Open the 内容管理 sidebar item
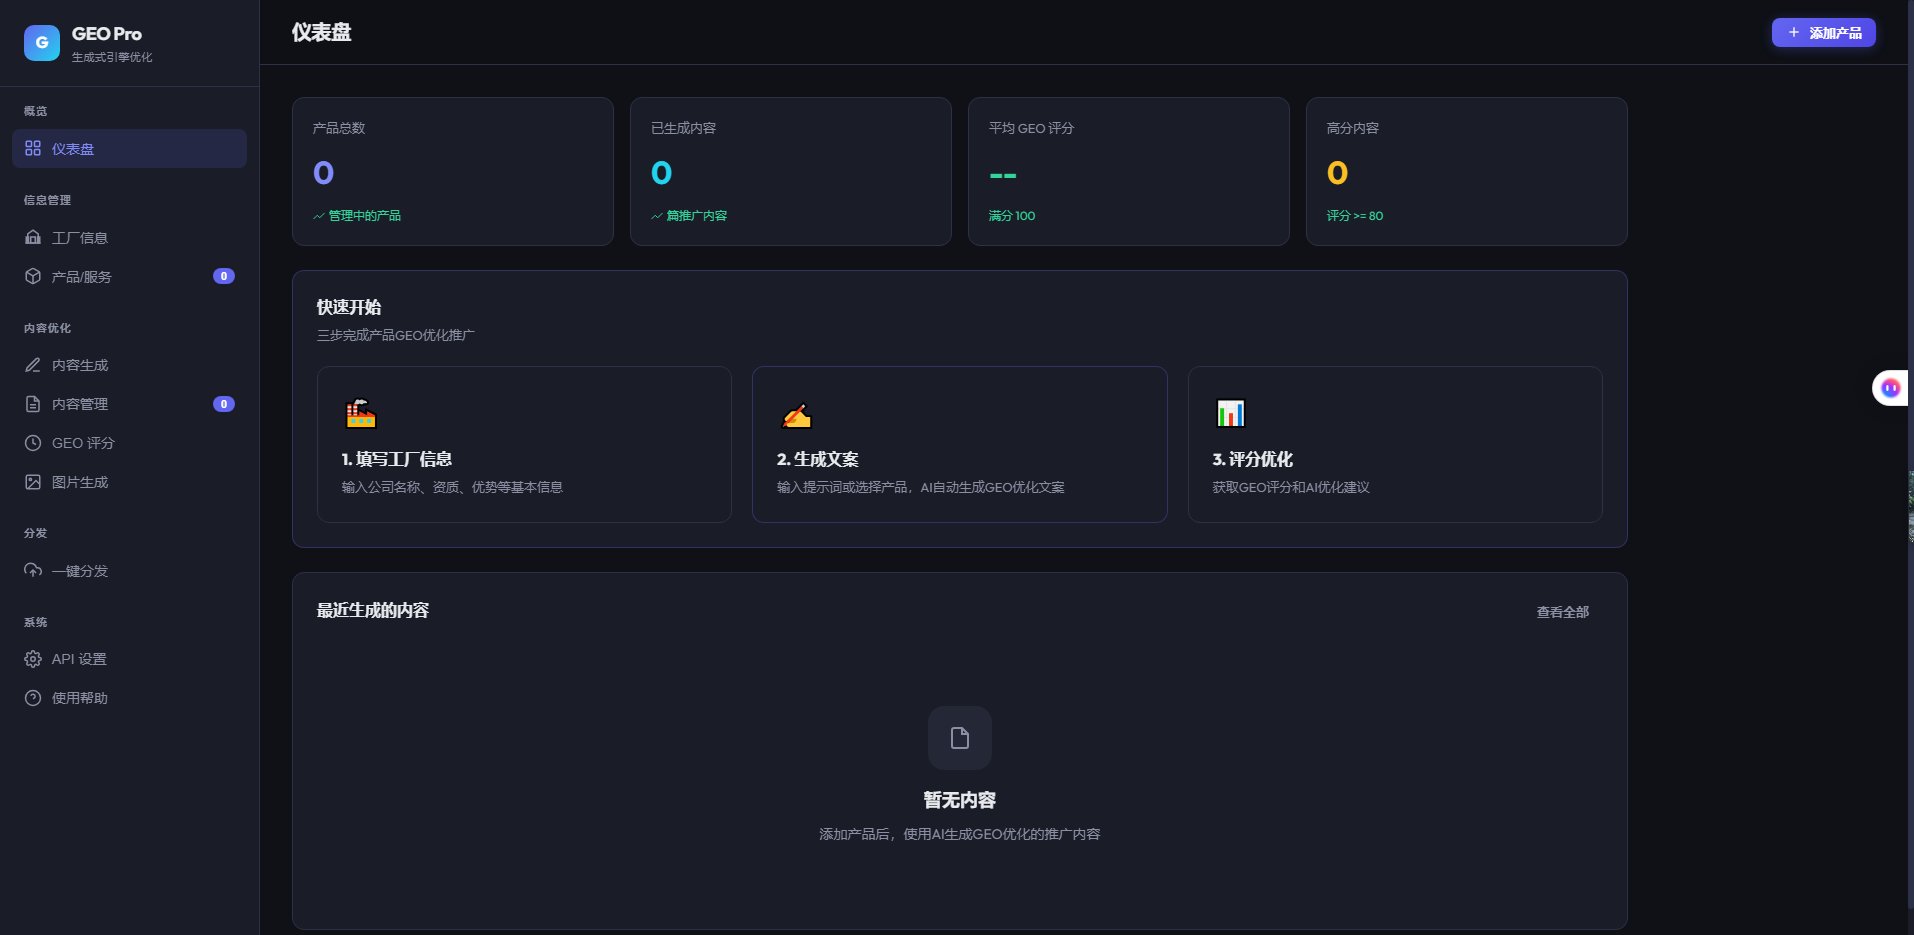 [x=129, y=404]
